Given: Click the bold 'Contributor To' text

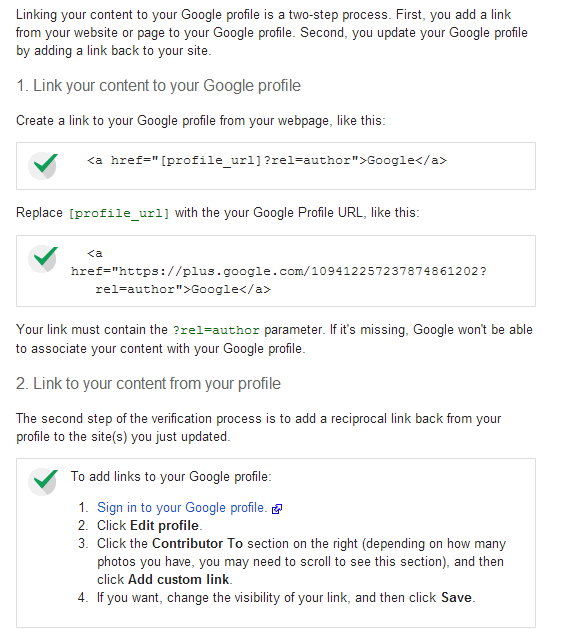Looking at the screenshot, I should (x=197, y=543).
